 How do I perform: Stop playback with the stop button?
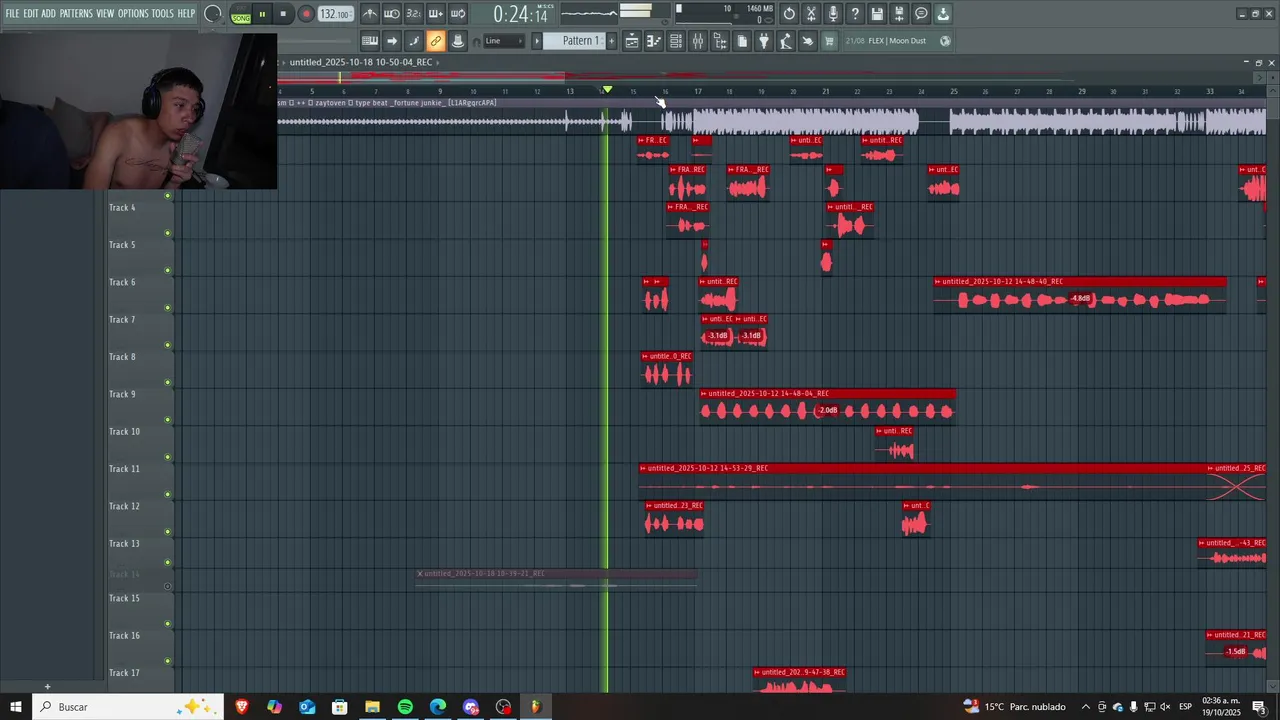[283, 15]
